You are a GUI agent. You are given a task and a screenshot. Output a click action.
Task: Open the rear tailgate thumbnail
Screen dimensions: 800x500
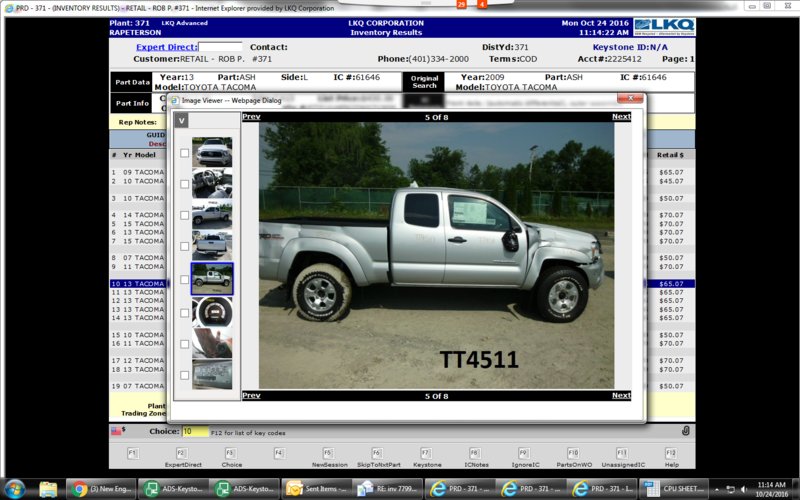[x=212, y=245]
